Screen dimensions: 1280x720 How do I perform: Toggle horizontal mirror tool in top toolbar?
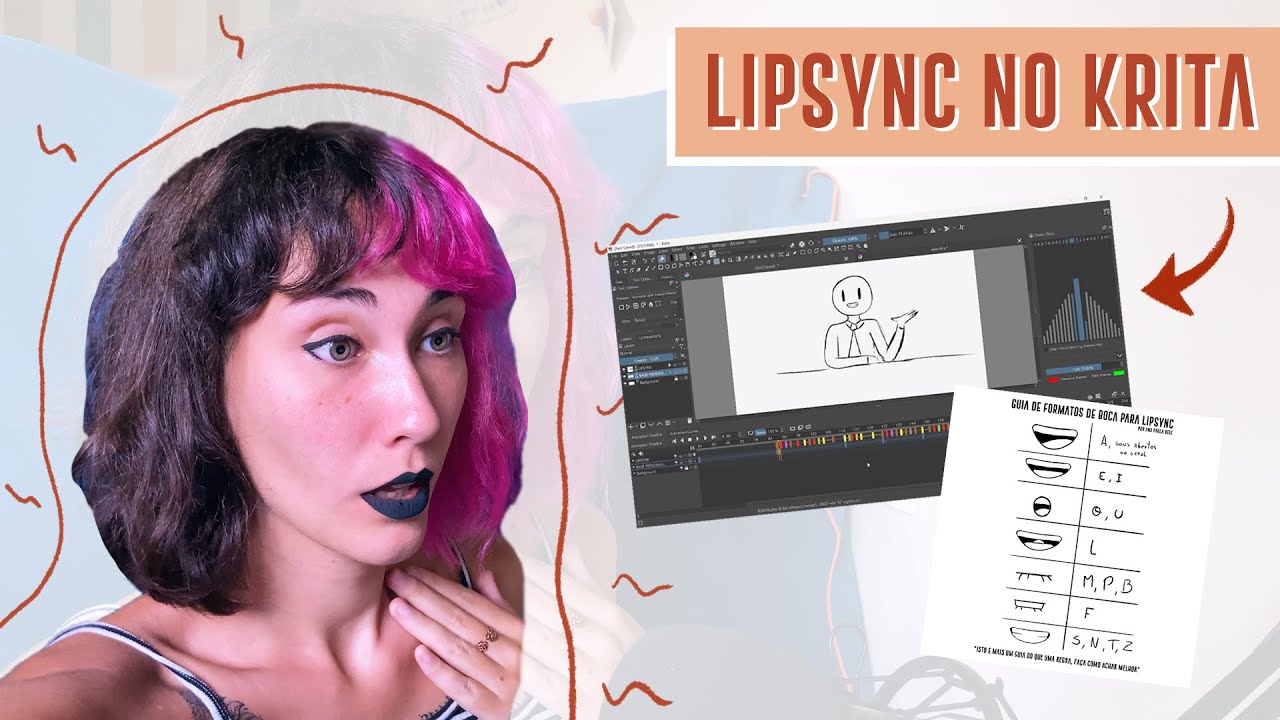pyautogui.click(x=933, y=230)
